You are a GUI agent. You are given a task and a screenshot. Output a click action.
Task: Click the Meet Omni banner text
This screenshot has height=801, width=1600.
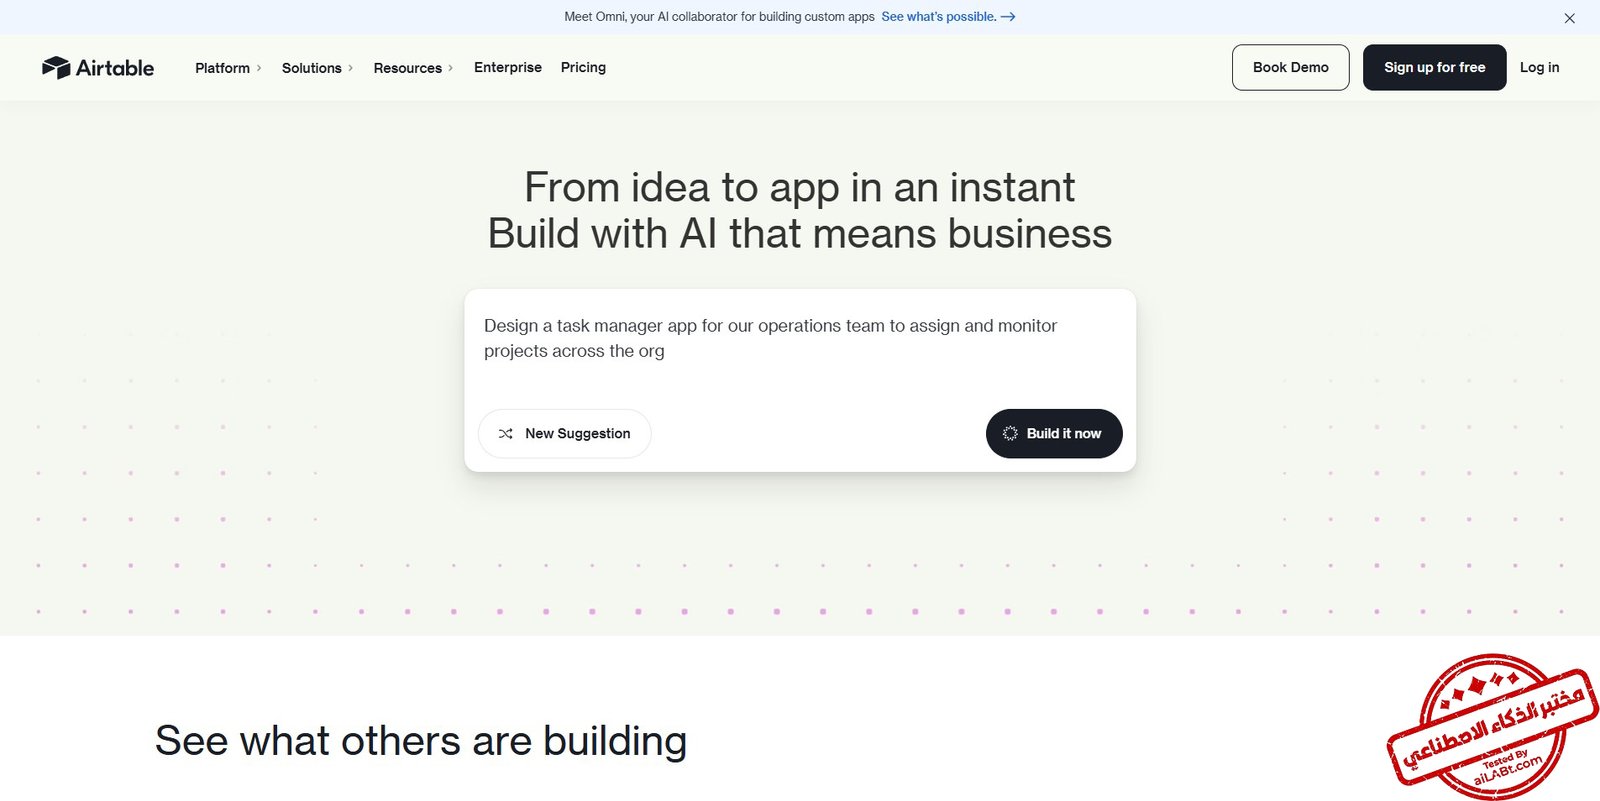(x=718, y=17)
